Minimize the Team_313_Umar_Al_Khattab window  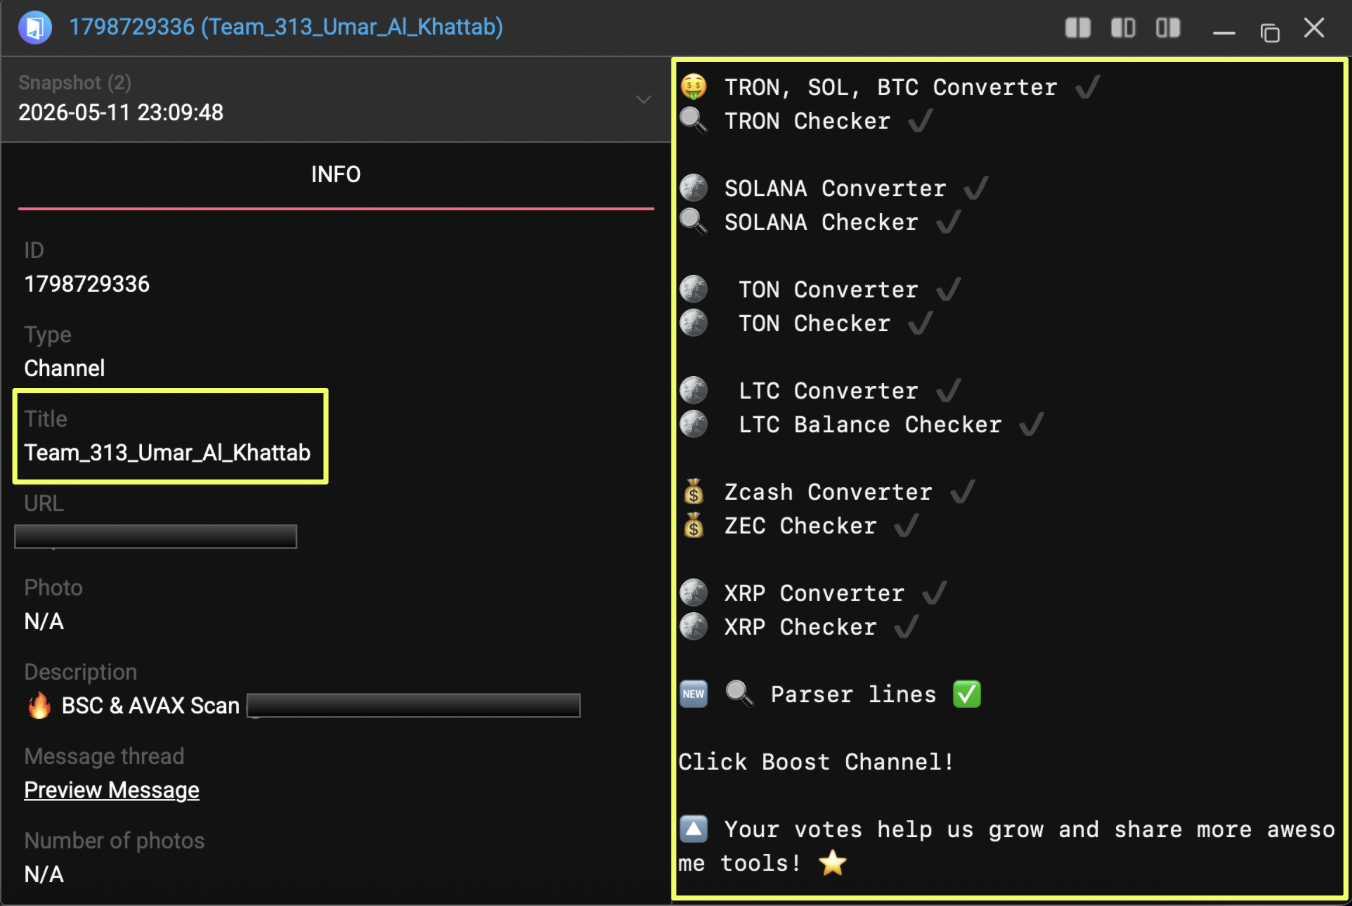point(1224,31)
